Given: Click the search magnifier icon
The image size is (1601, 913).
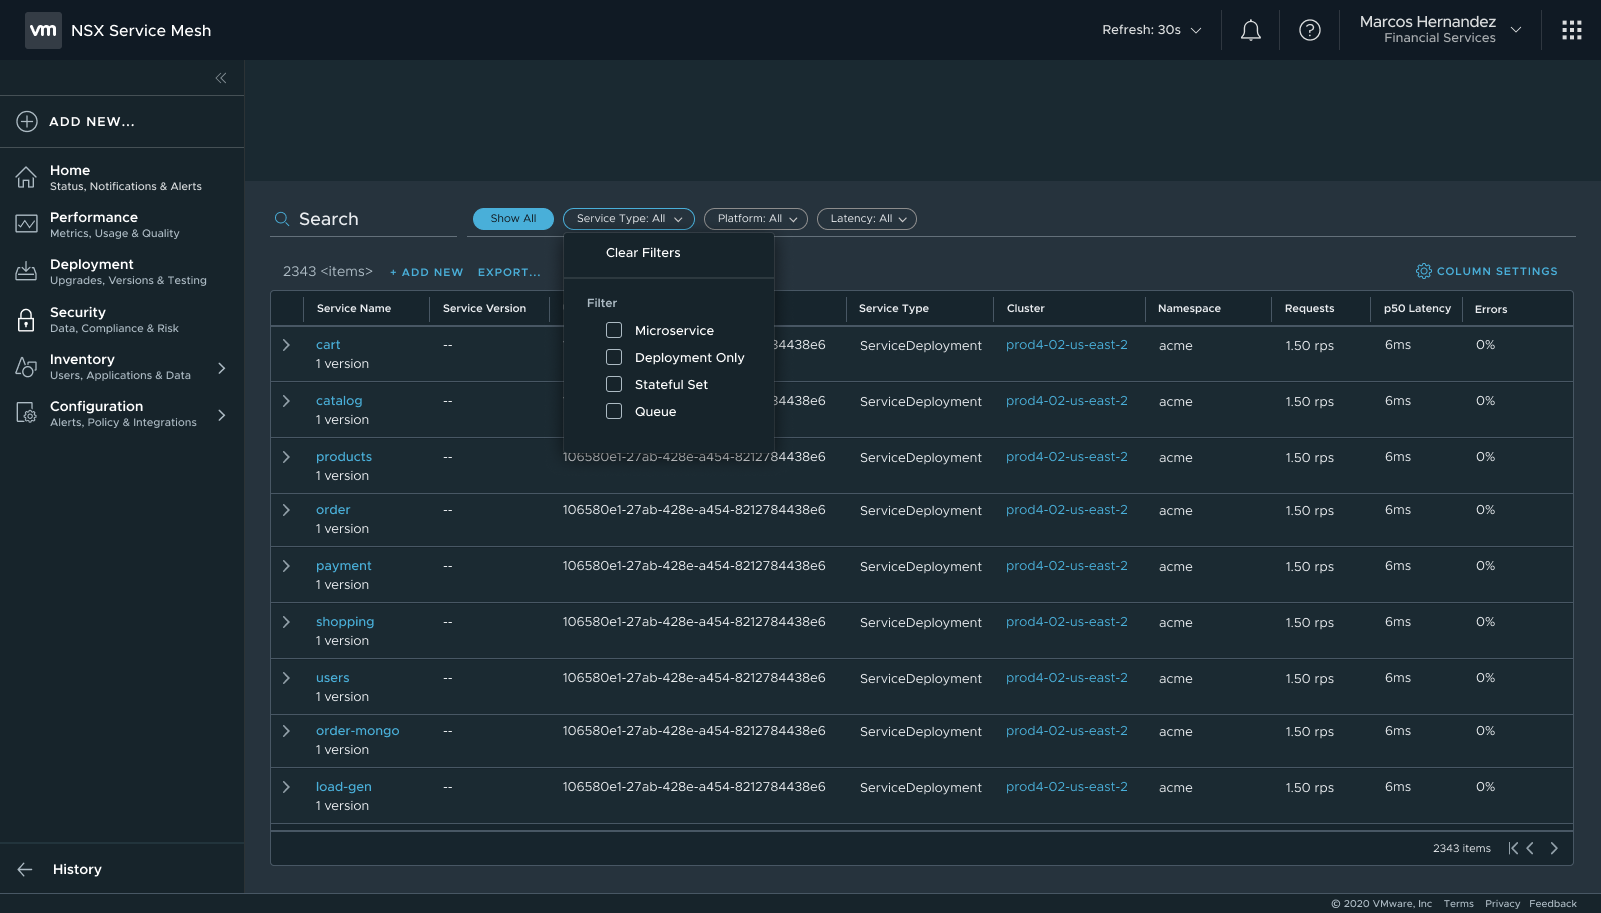Looking at the screenshot, I should coord(282,219).
